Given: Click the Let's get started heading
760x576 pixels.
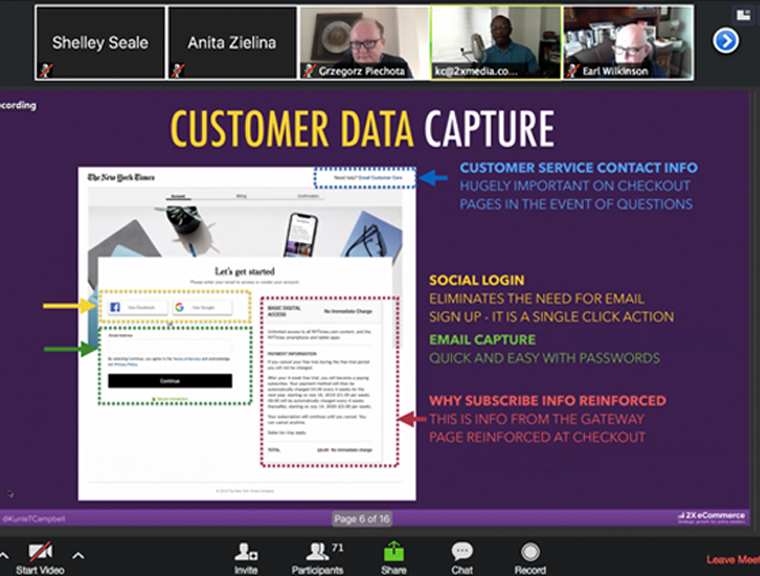Looking at the screenshot, I should [245, 272].
